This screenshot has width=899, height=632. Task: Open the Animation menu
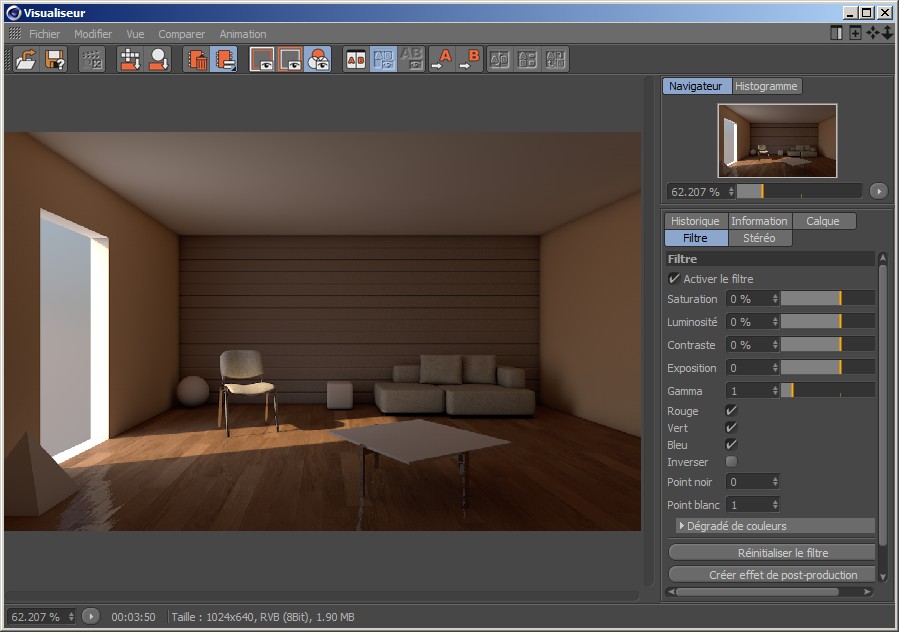pos(243,34)
